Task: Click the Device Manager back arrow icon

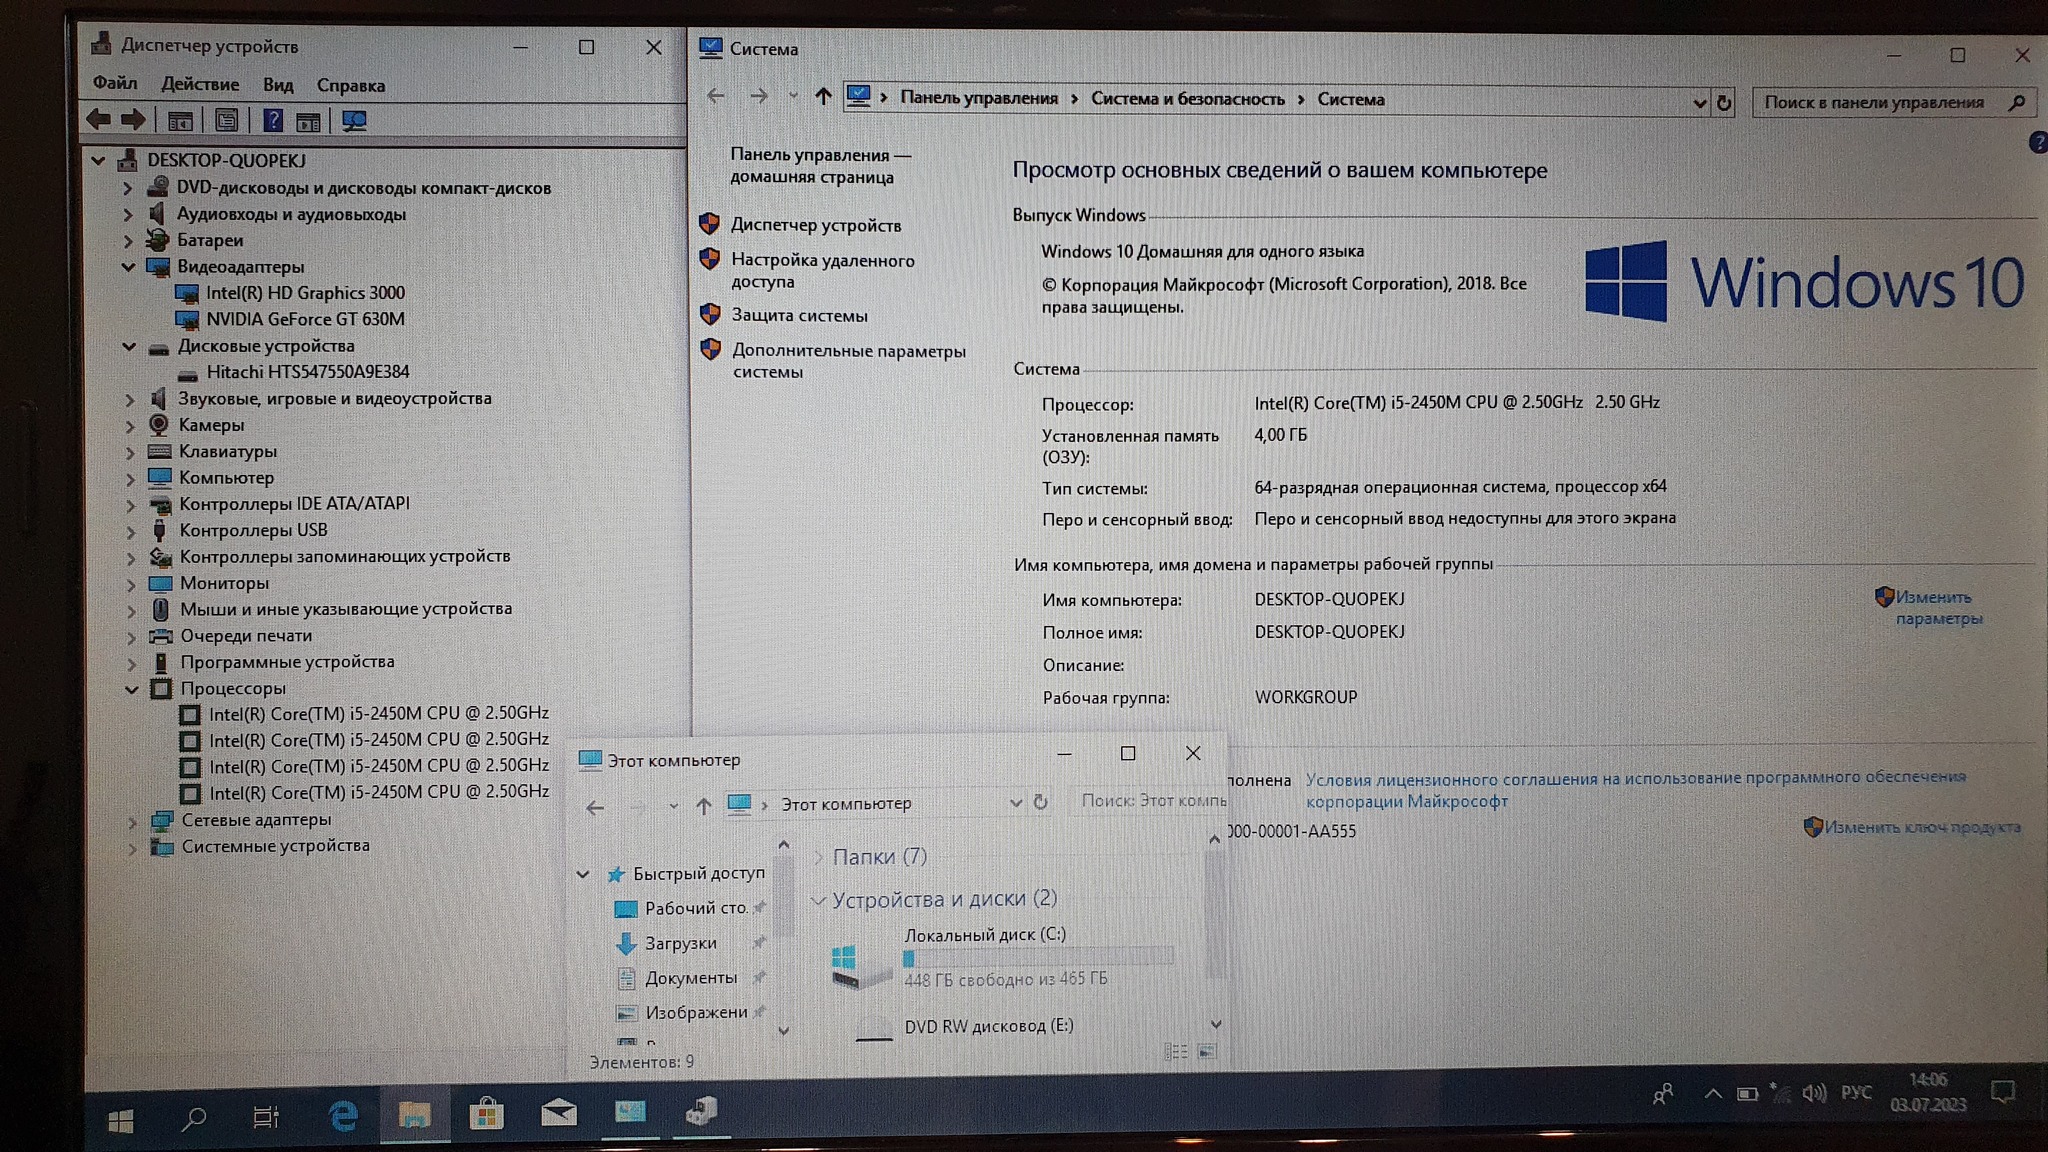Action: [98, 120]
